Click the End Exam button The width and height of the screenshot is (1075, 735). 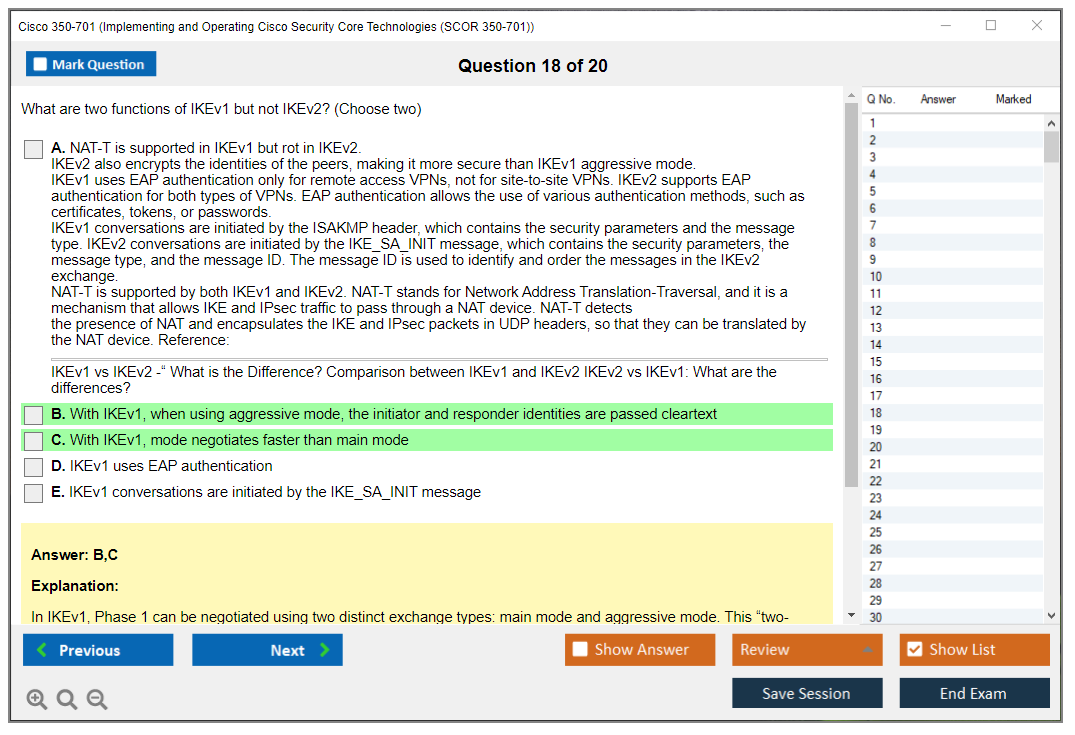(974, 694)
